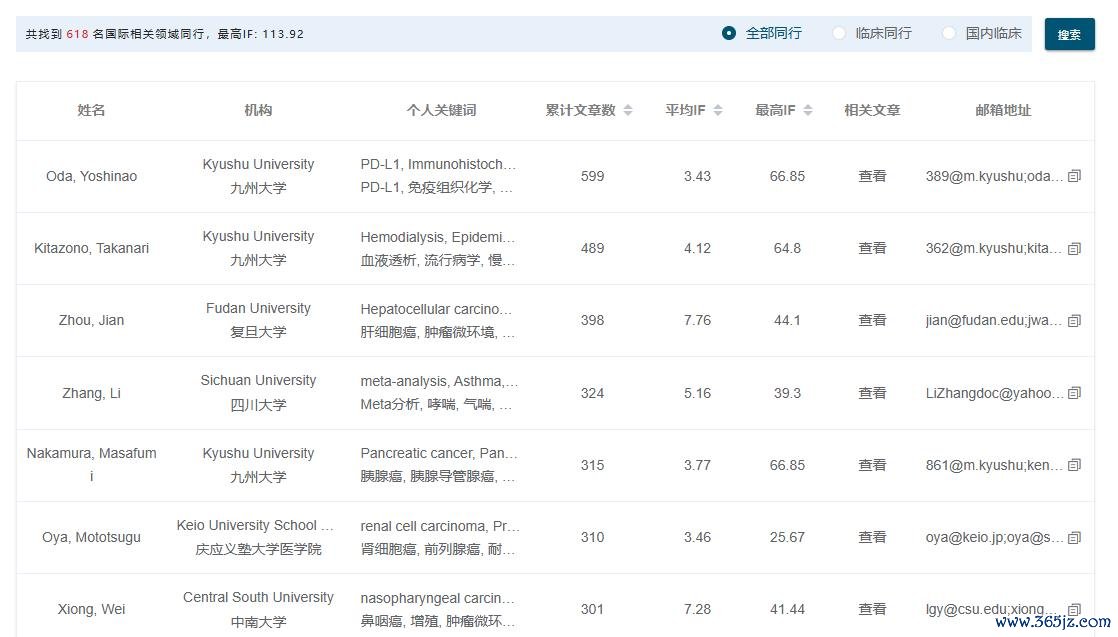The height and width of the screenshot is (637, 1118).
Task: Select the 国内临床 radio option
Action: [x=949, y=34]
